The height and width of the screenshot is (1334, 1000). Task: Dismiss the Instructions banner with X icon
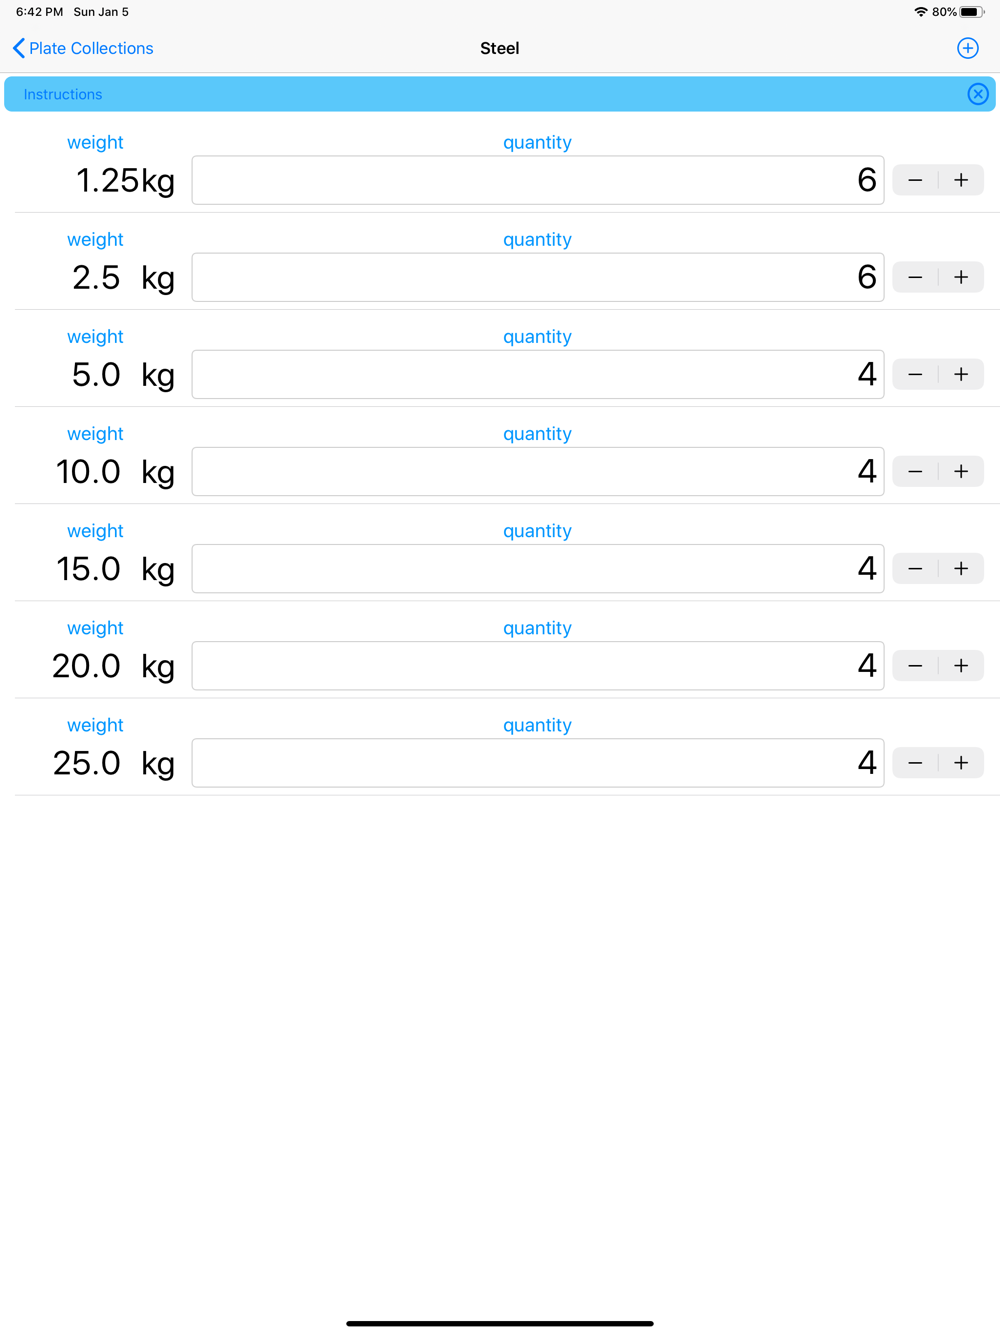(x=978, y=94)
